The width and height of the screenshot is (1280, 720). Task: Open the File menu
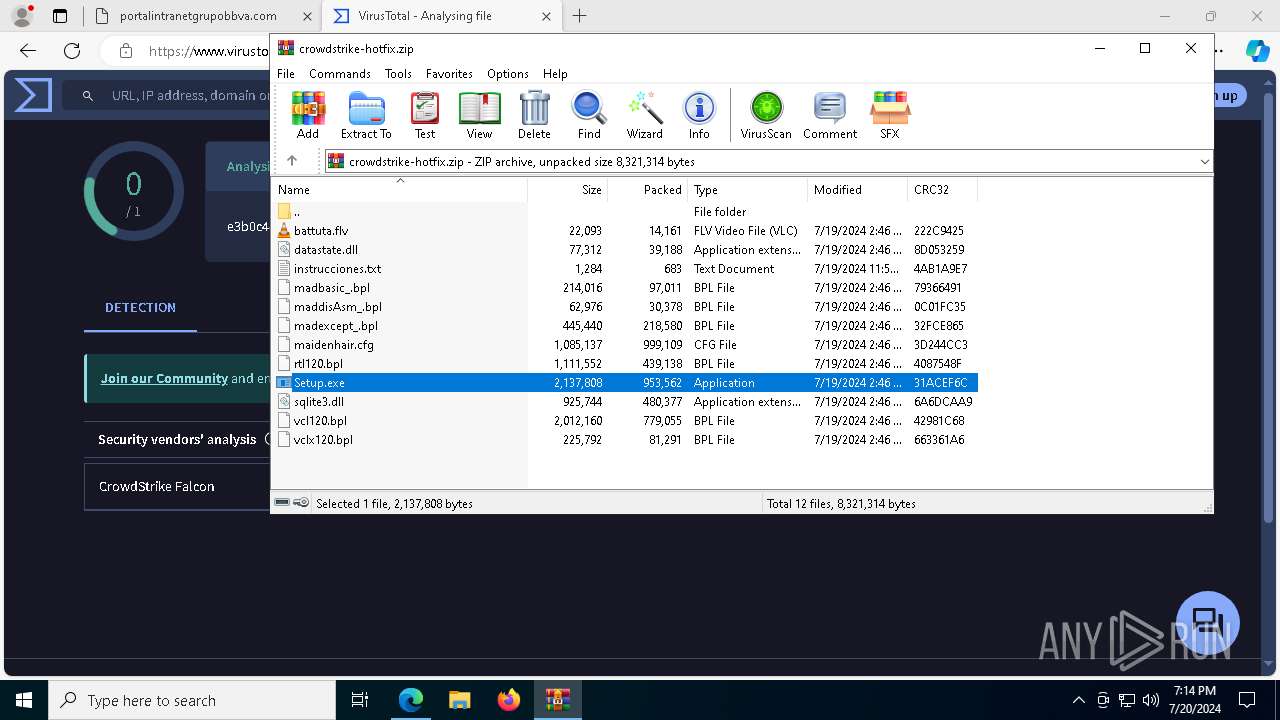coord(286,74)
